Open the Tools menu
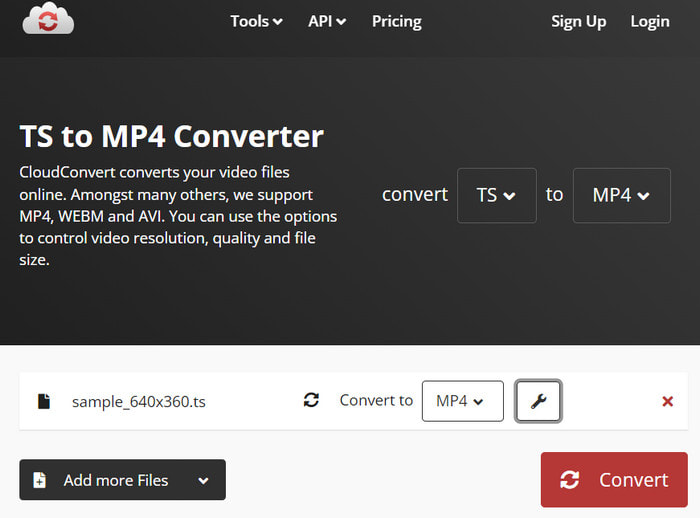The width and height of the screenshot is (700, 518). 256,21
